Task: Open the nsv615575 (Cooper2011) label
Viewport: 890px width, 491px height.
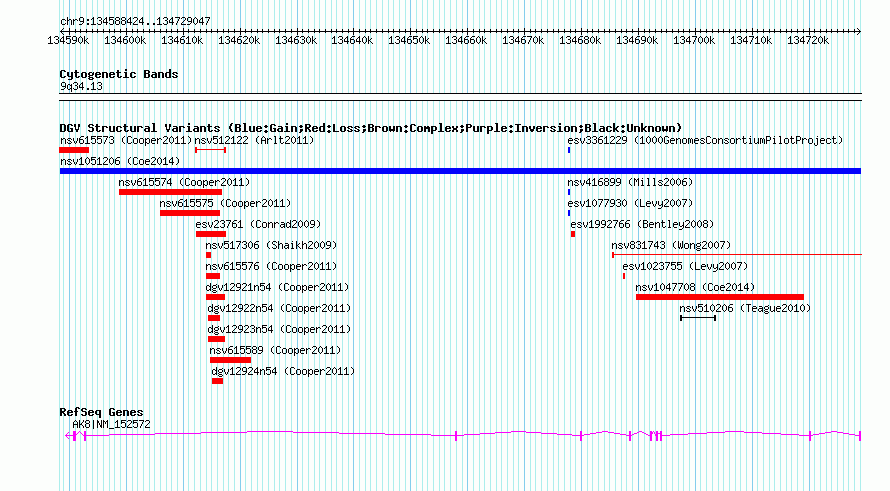Action: point(225,203)
